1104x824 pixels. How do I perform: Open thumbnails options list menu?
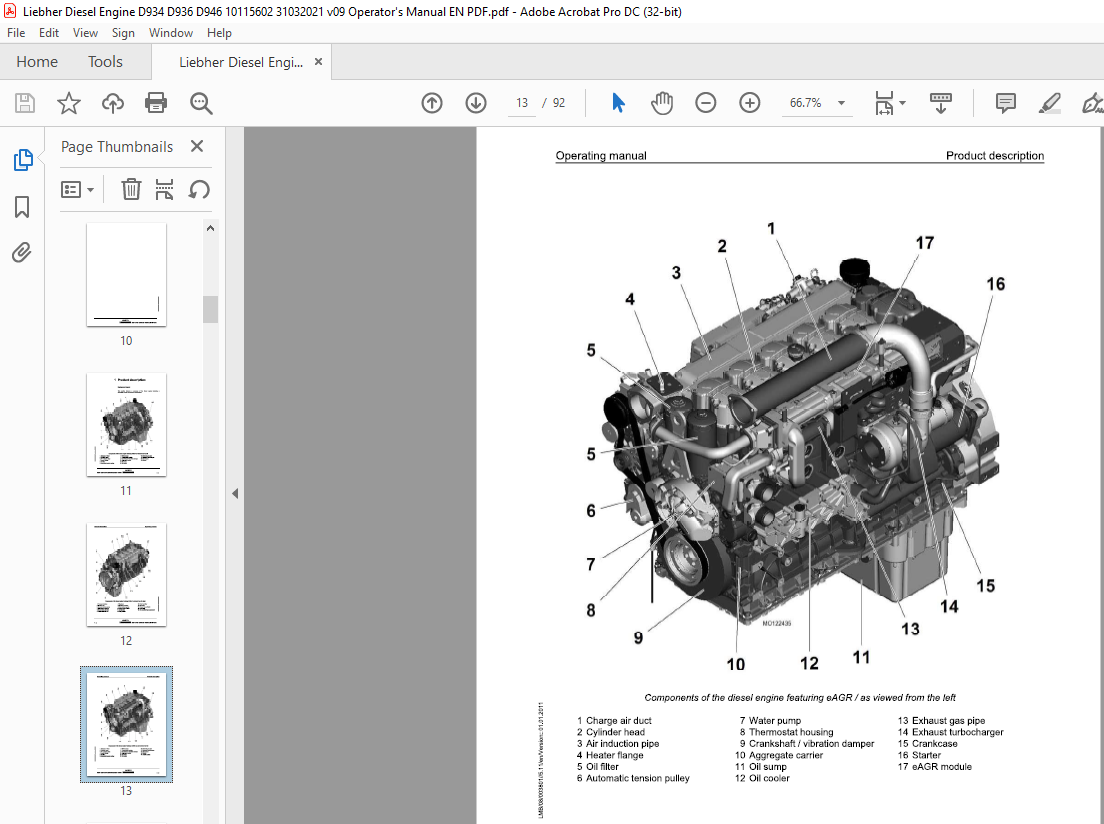[77, 189]
